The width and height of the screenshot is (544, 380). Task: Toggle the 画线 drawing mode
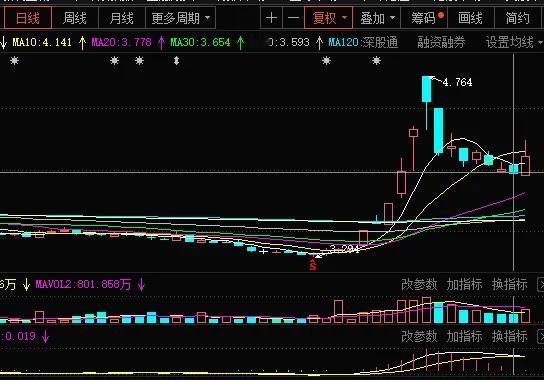click(x=470, y=18)
